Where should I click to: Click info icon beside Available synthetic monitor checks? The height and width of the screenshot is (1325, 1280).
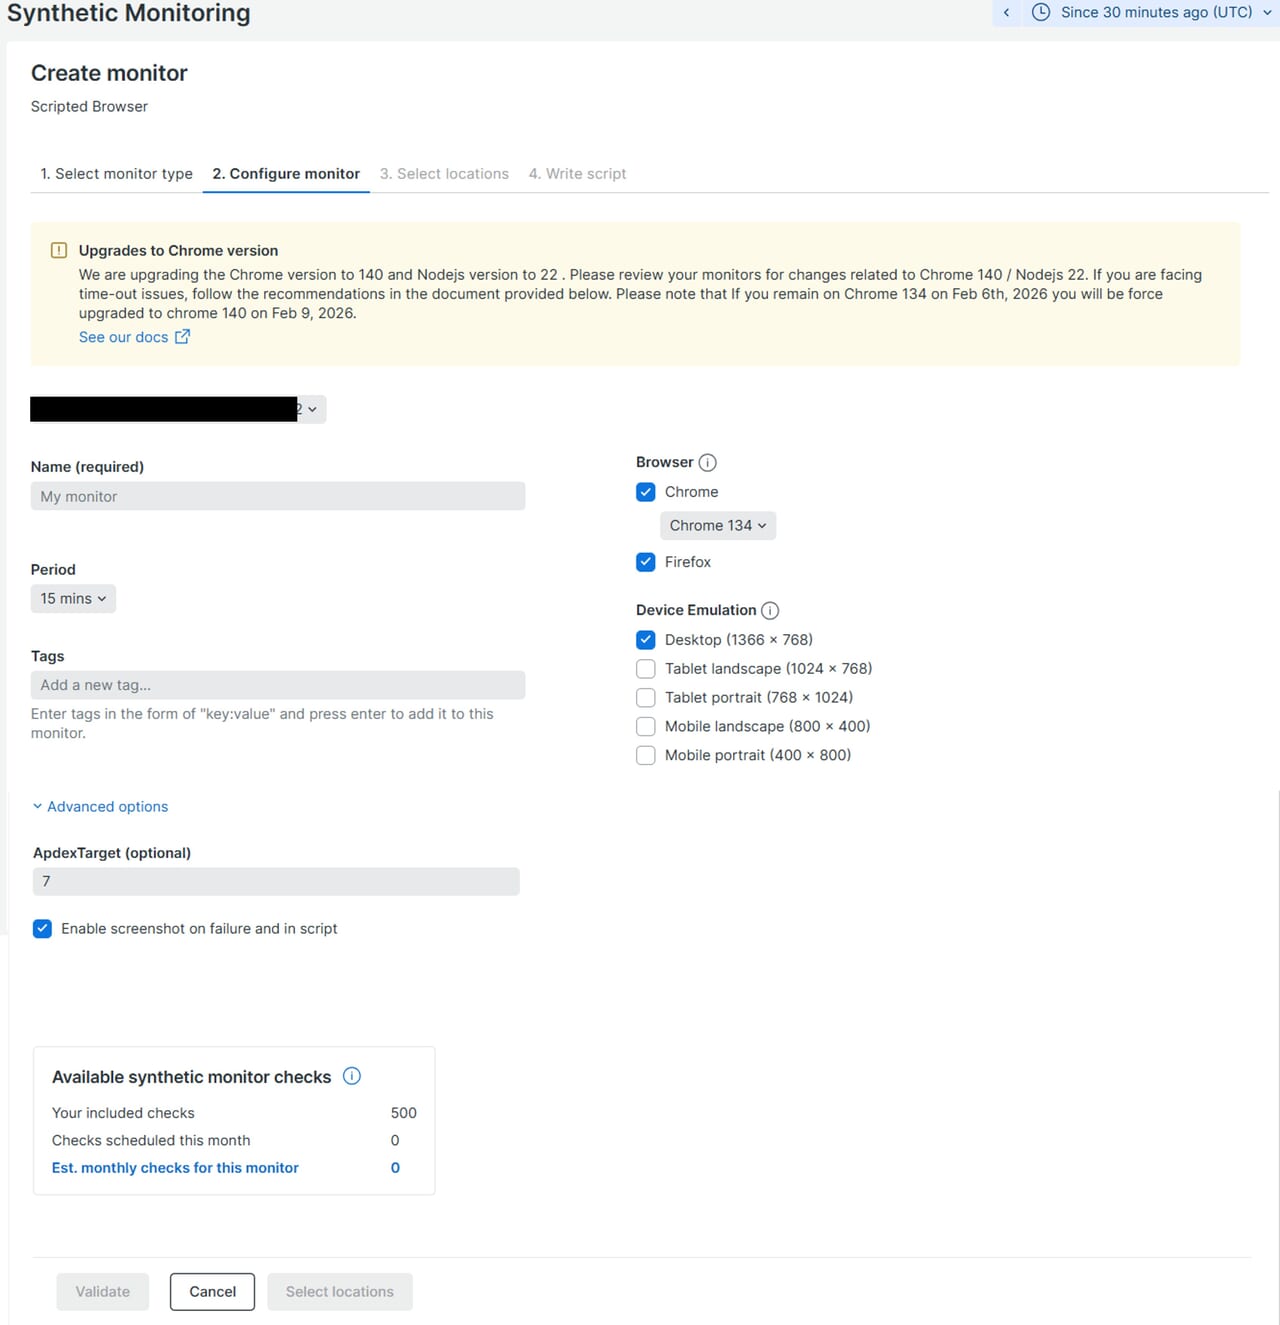pyautogui.click(x=352, y=1076)
